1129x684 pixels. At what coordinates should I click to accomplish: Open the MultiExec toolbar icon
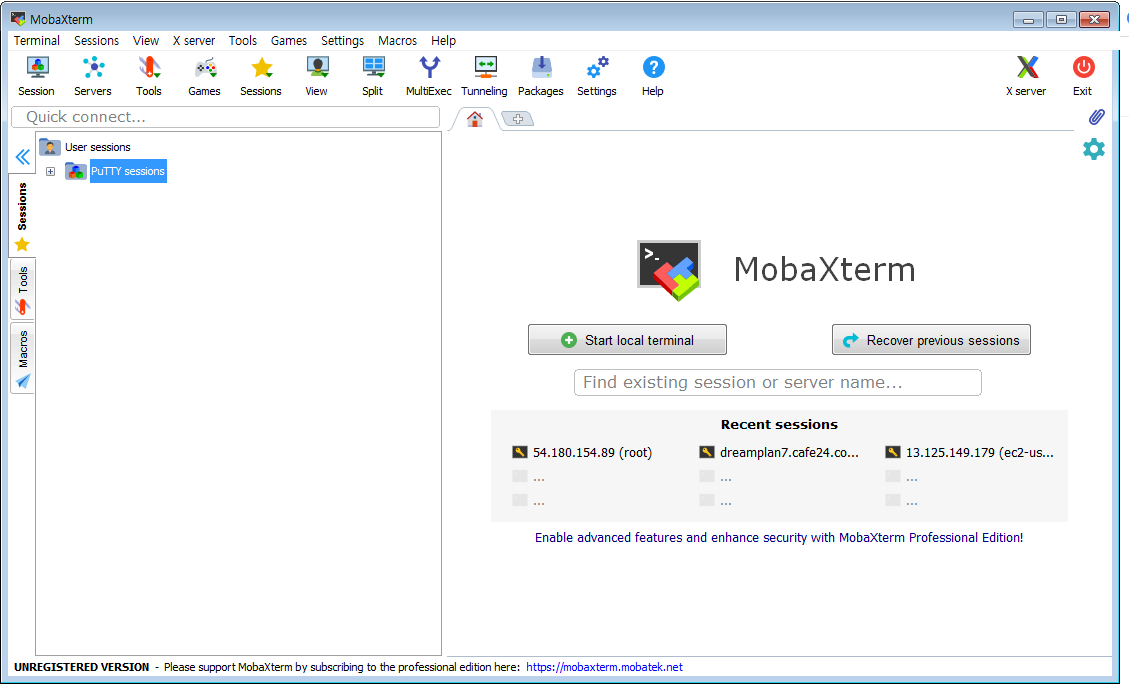429,76
